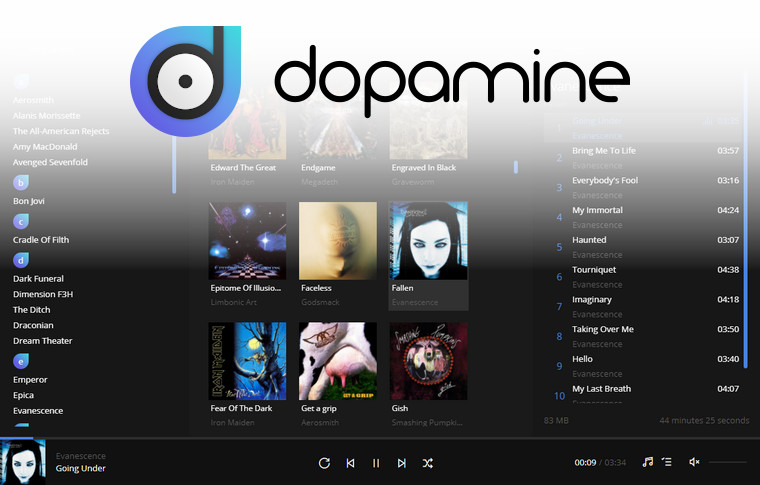Click the music note lyrics icon
760x485 pixels.
(x=647, y=462)
